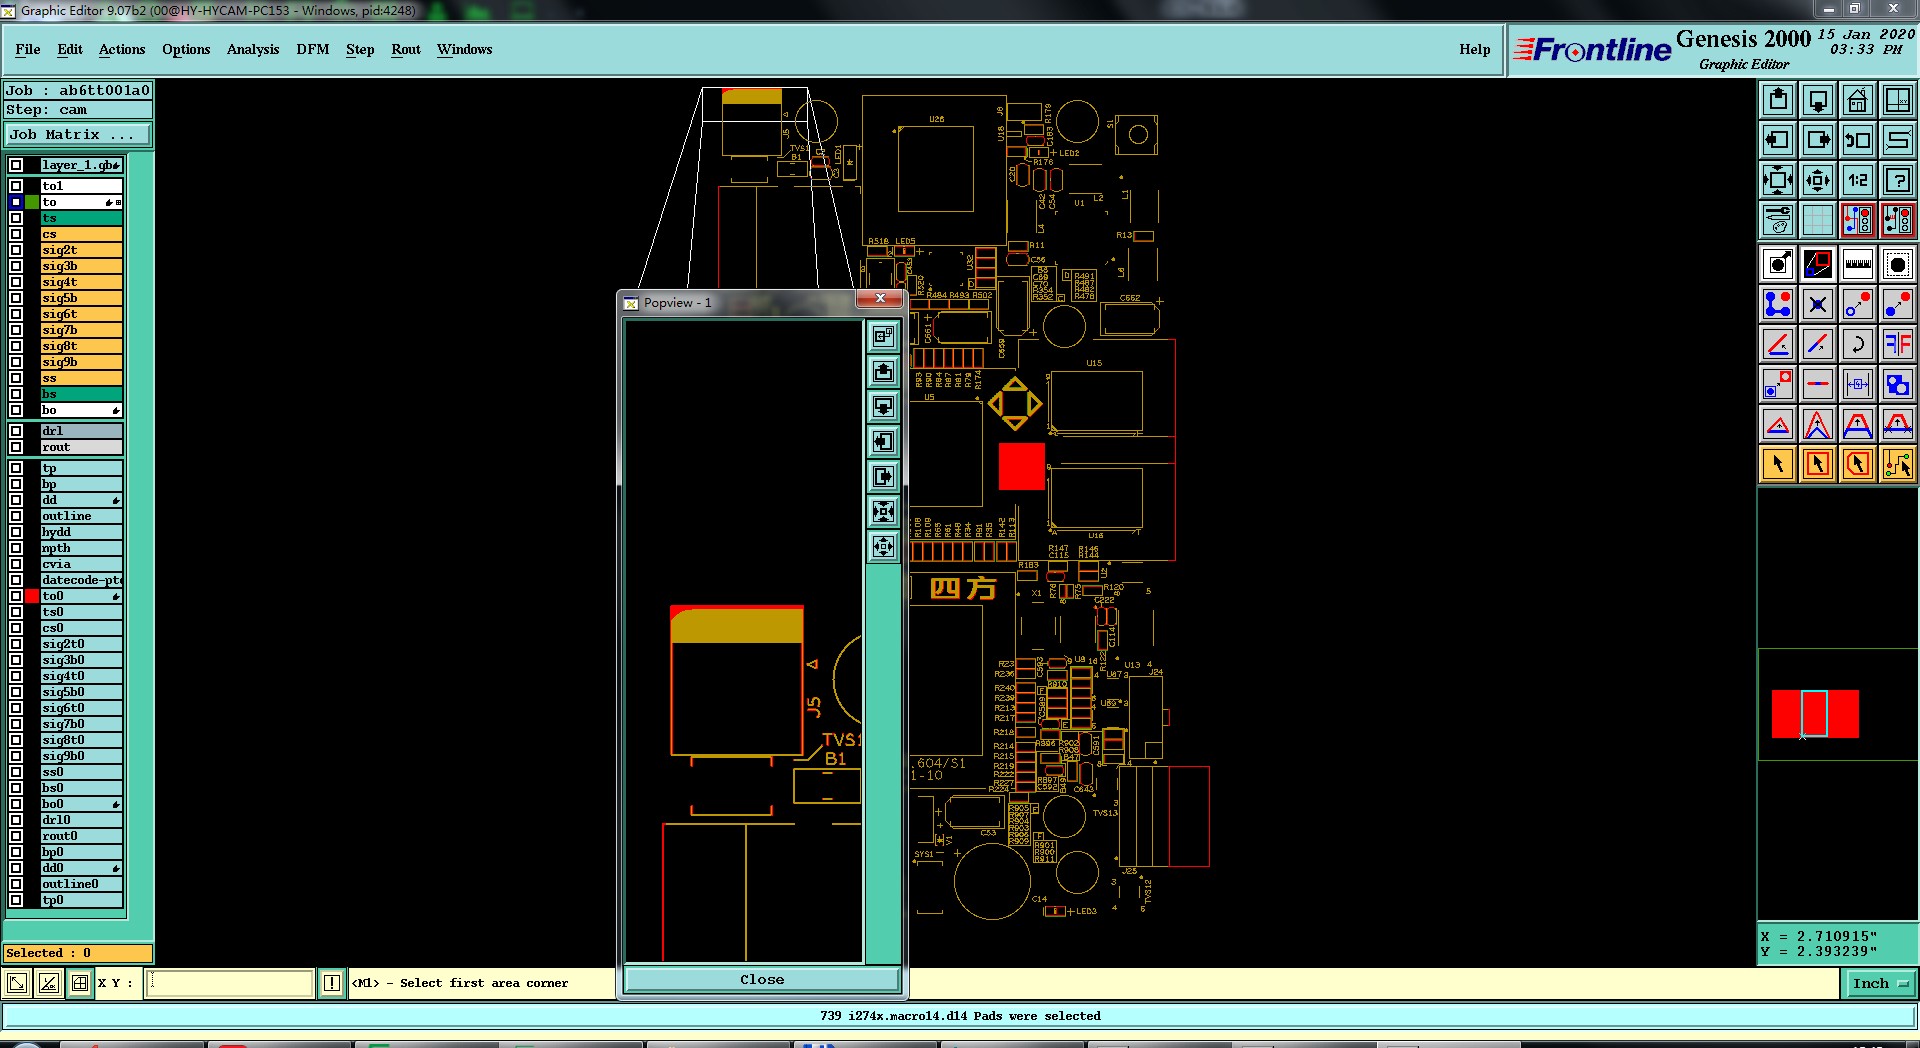
Task: Select the layer name npth
Action: point(81,548)
